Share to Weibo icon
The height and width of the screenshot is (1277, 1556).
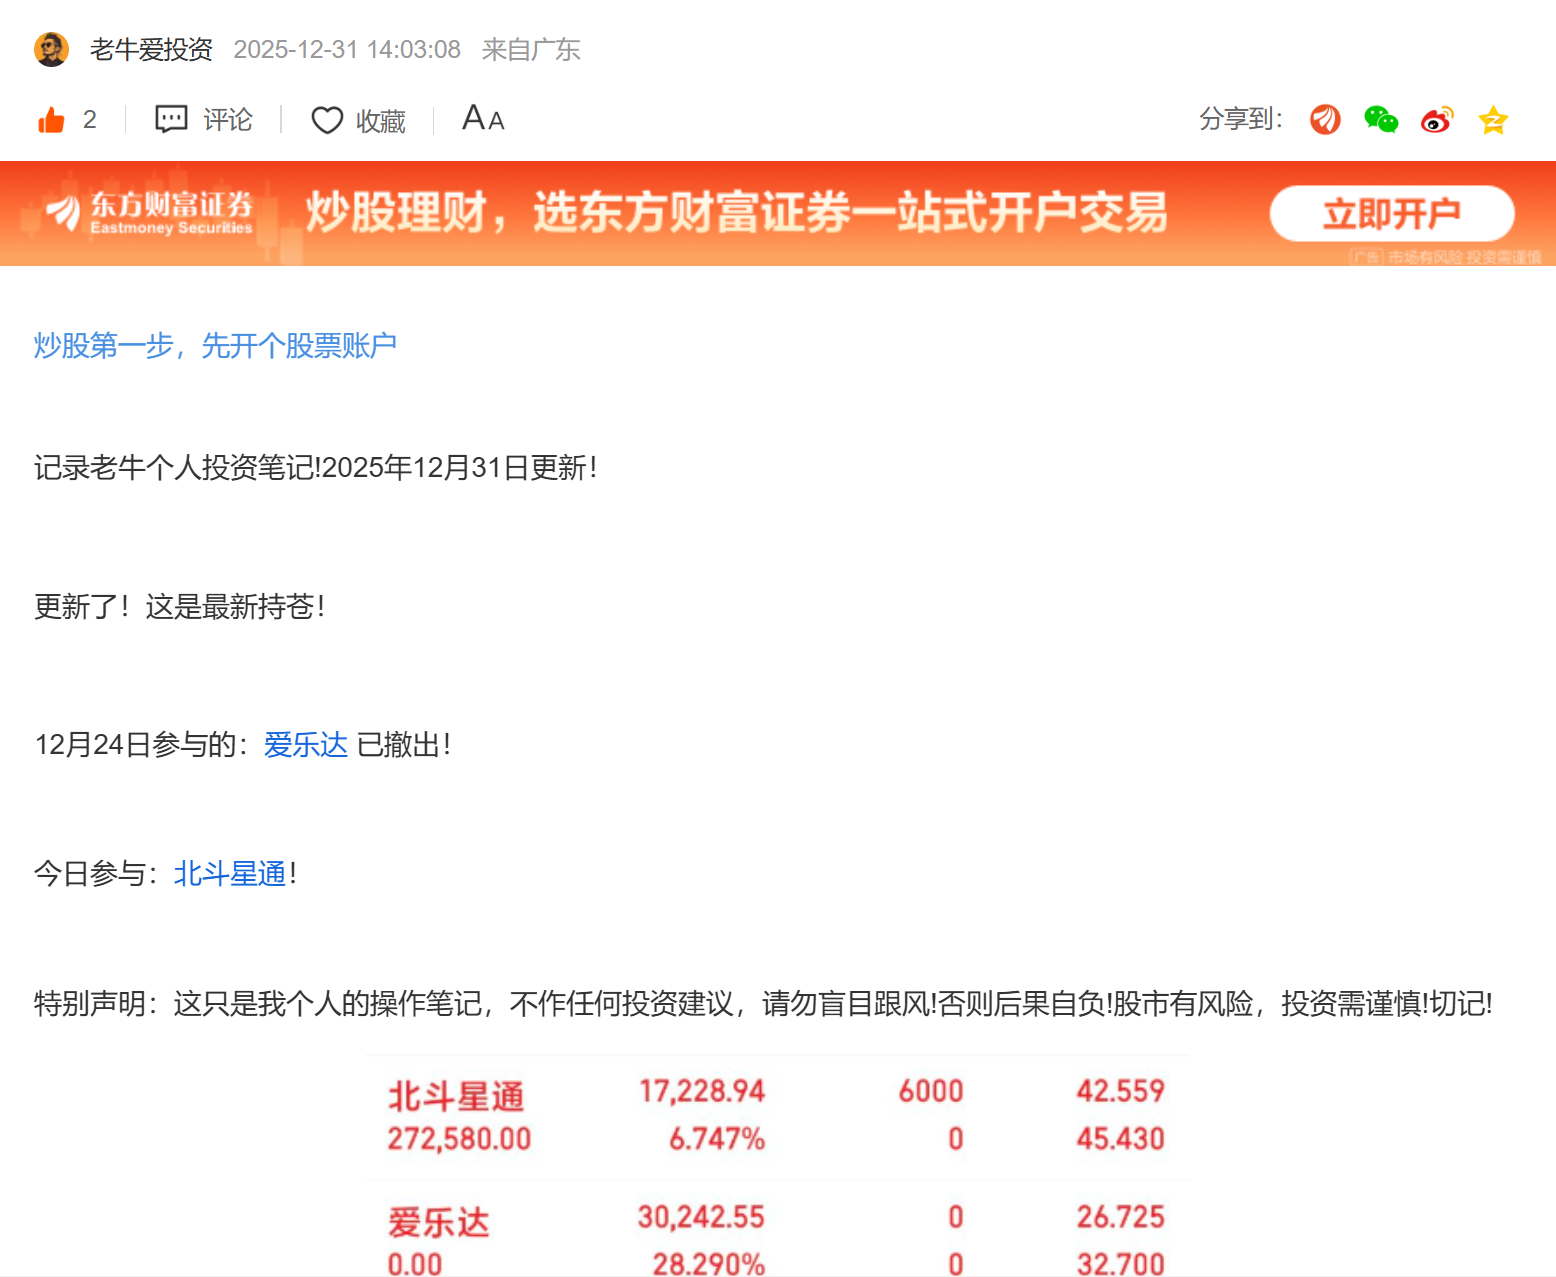1437,120
